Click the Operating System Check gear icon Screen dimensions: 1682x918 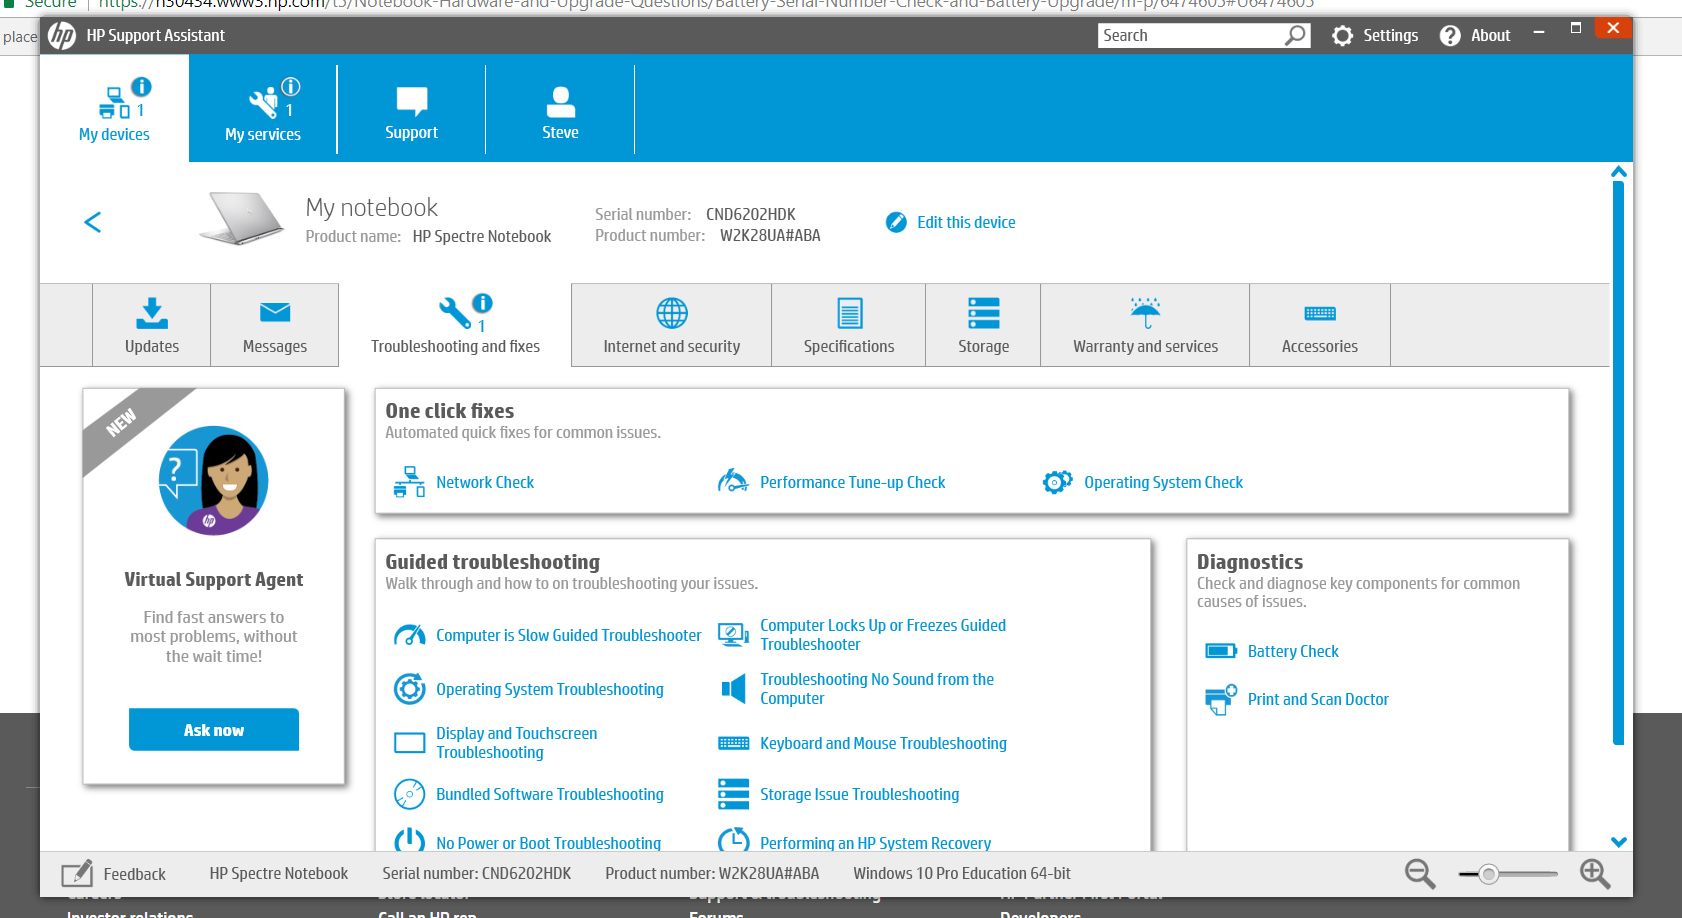click(1057, 482)
